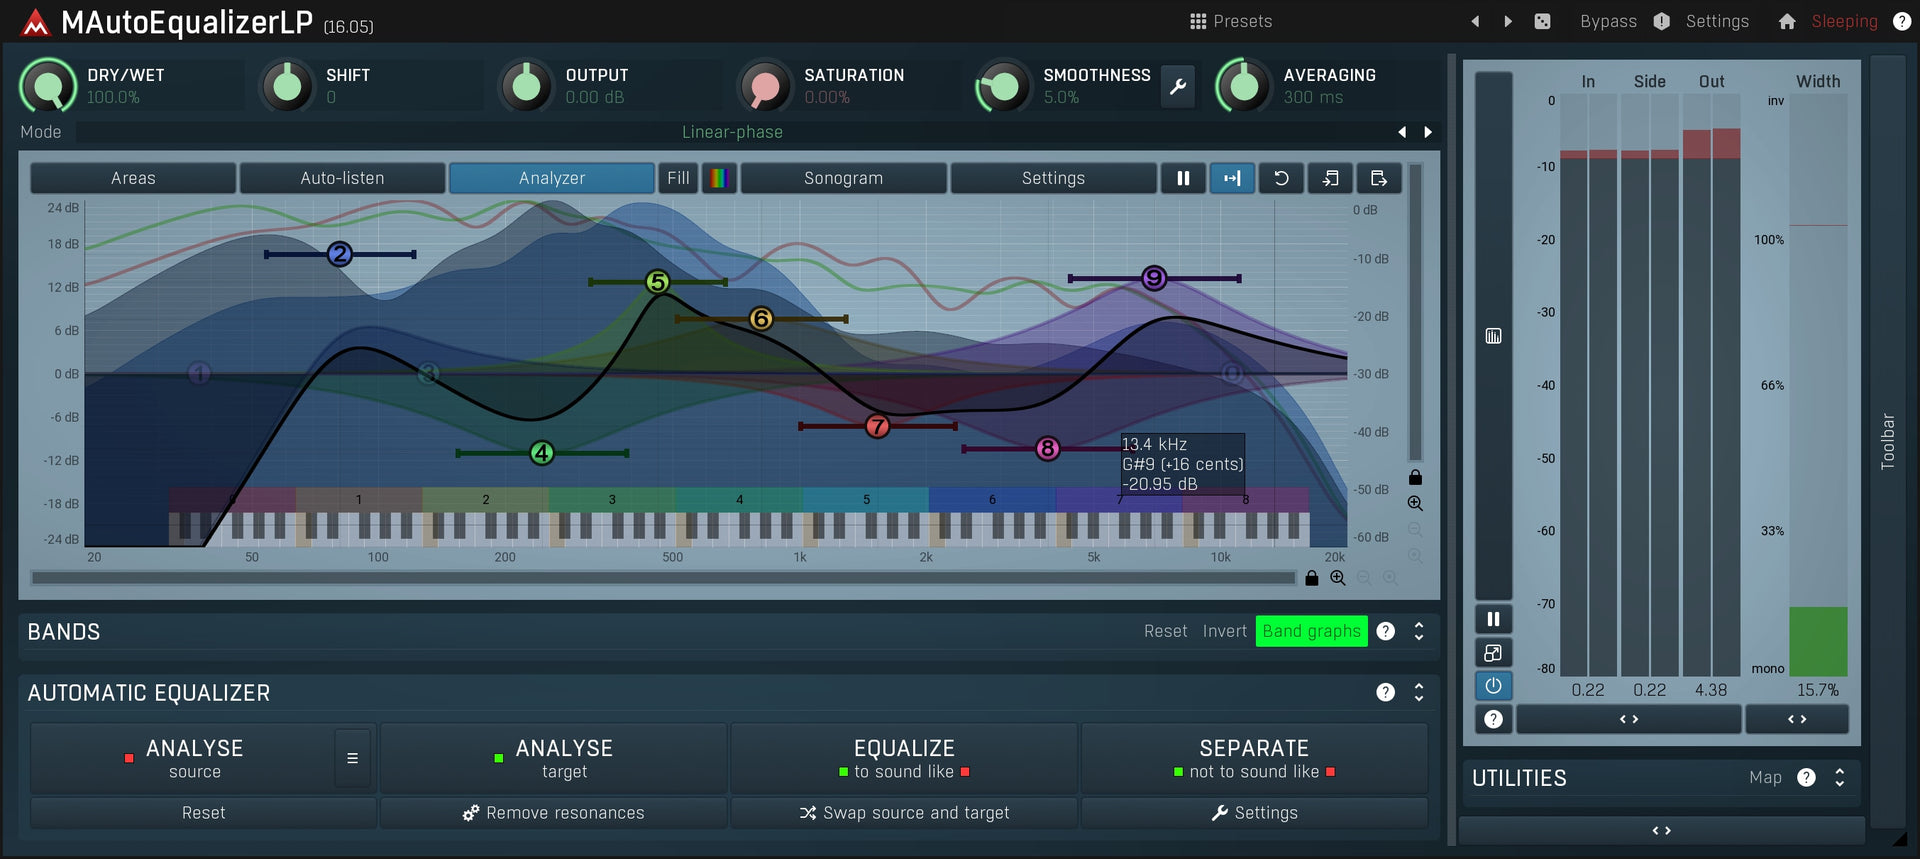Click the random preset dice icon

coord(1542,21)
